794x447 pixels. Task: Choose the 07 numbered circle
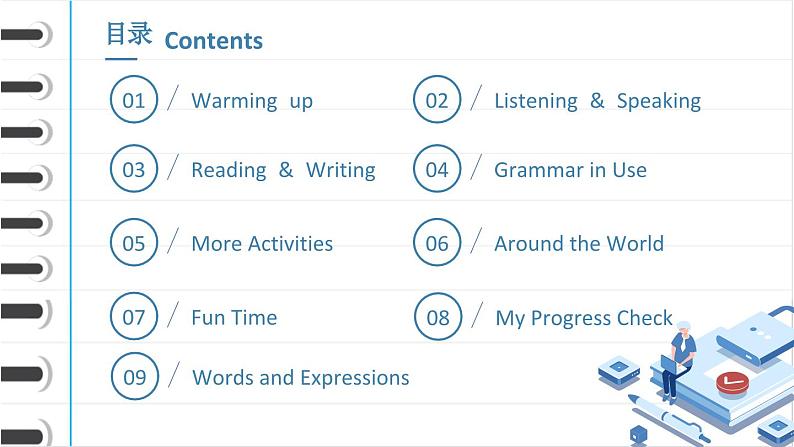point(134,317)
